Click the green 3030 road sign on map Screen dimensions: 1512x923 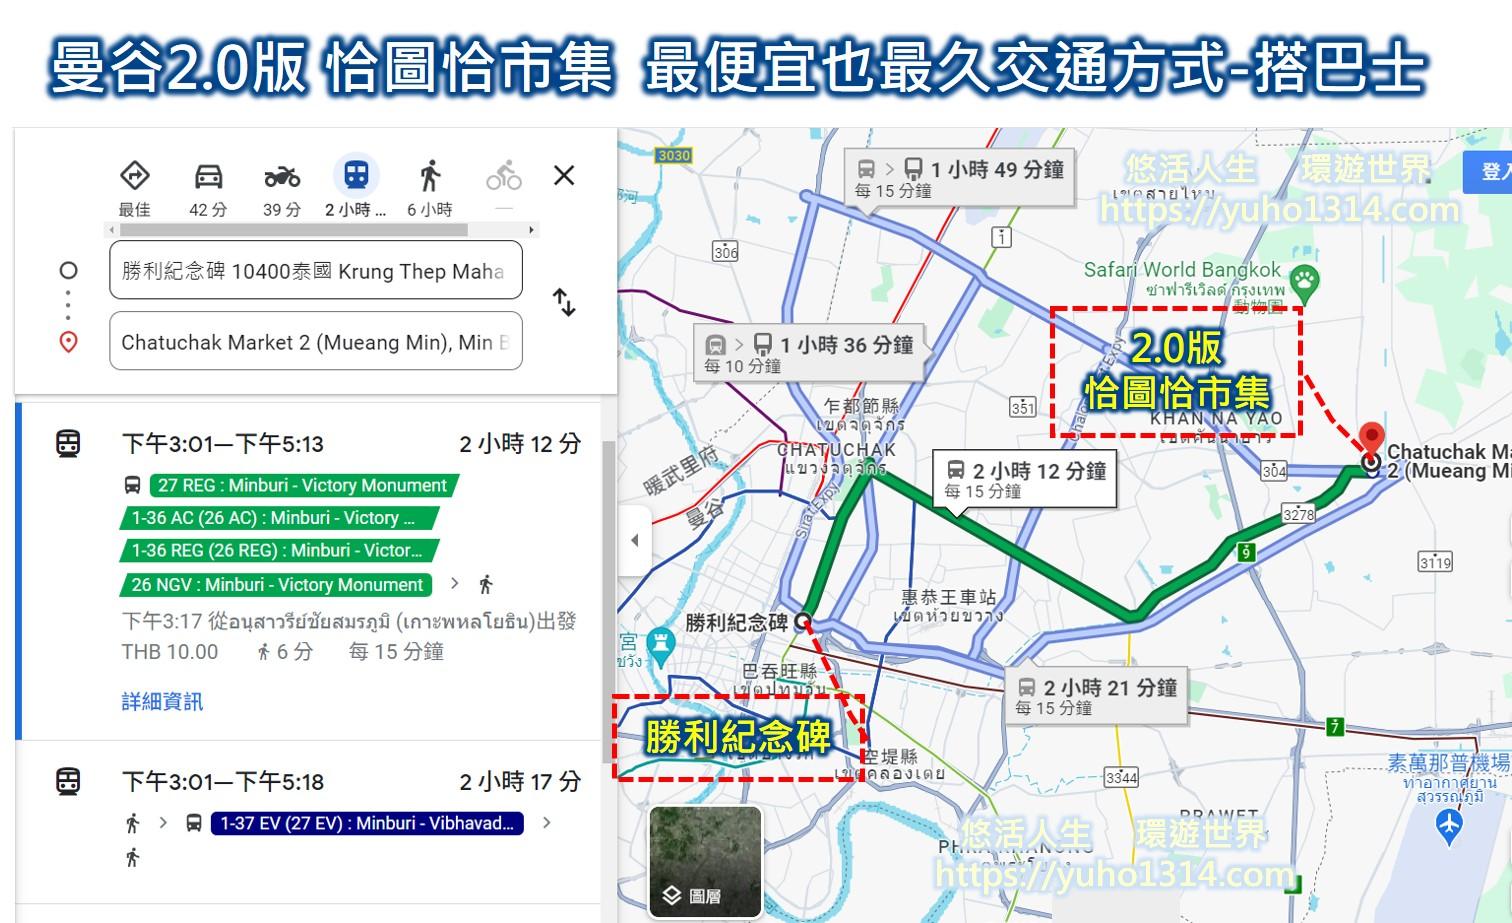click(674, 155)
